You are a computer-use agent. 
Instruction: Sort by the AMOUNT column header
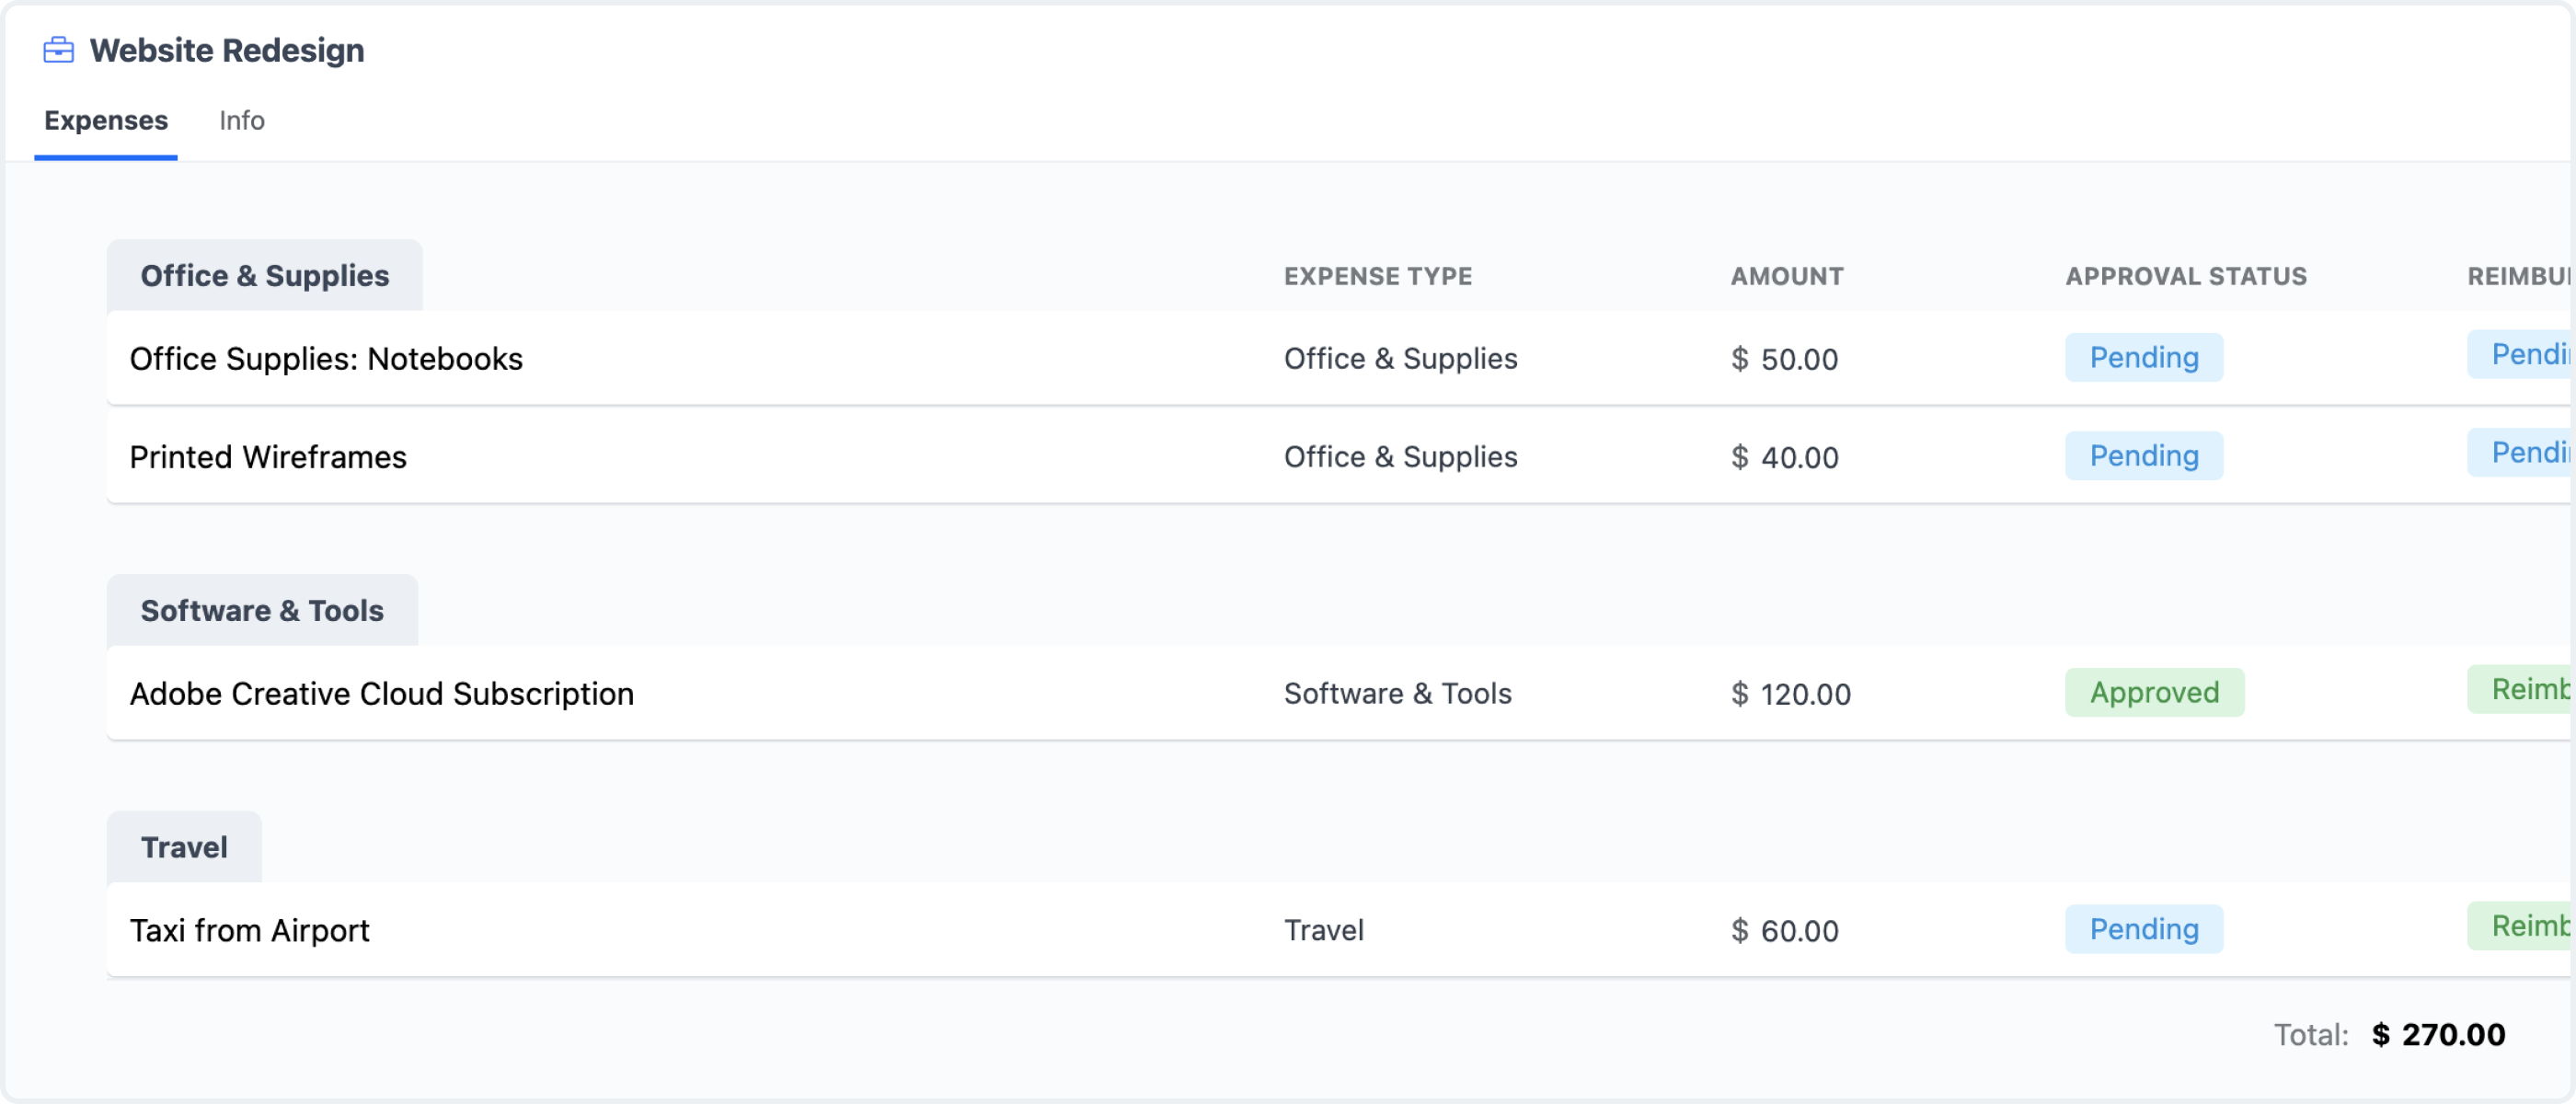1787,276
